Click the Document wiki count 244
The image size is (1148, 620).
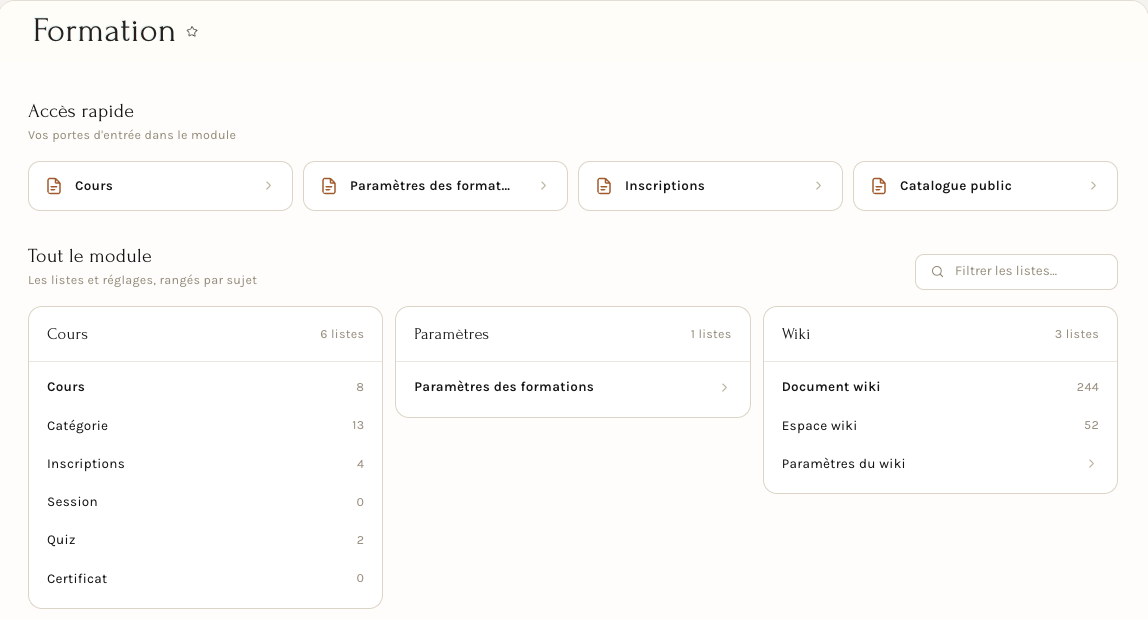(1087, 387)
